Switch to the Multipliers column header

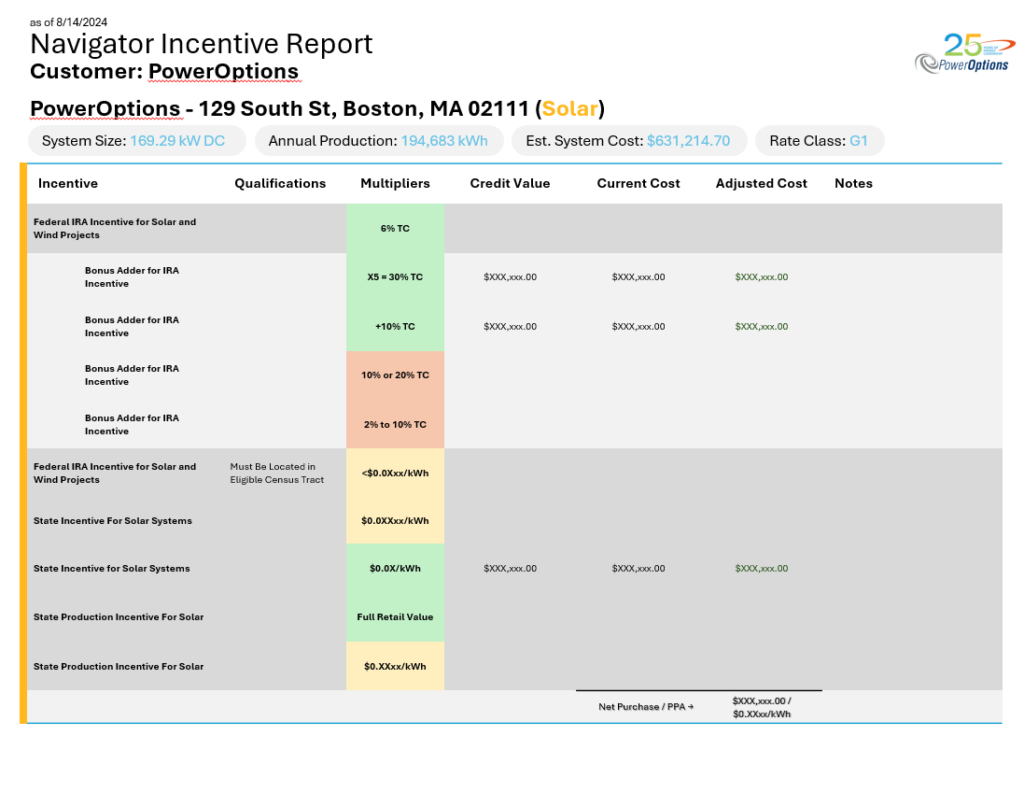point(395,183)
